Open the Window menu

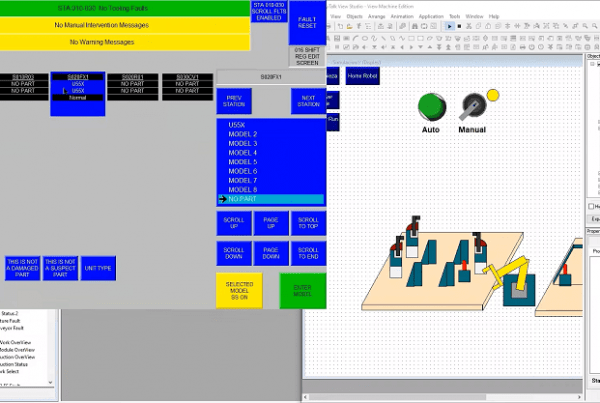[x=474, y=16]
